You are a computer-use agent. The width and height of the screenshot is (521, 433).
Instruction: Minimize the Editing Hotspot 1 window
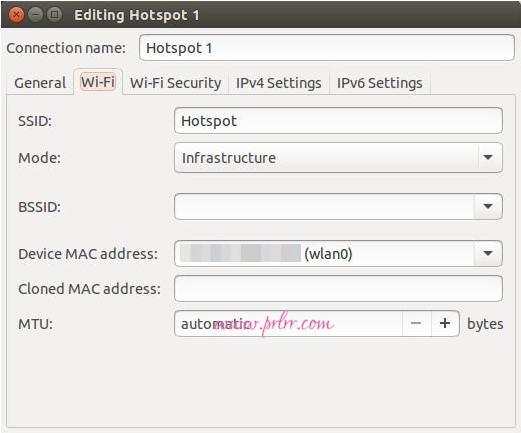pos(35,15)
